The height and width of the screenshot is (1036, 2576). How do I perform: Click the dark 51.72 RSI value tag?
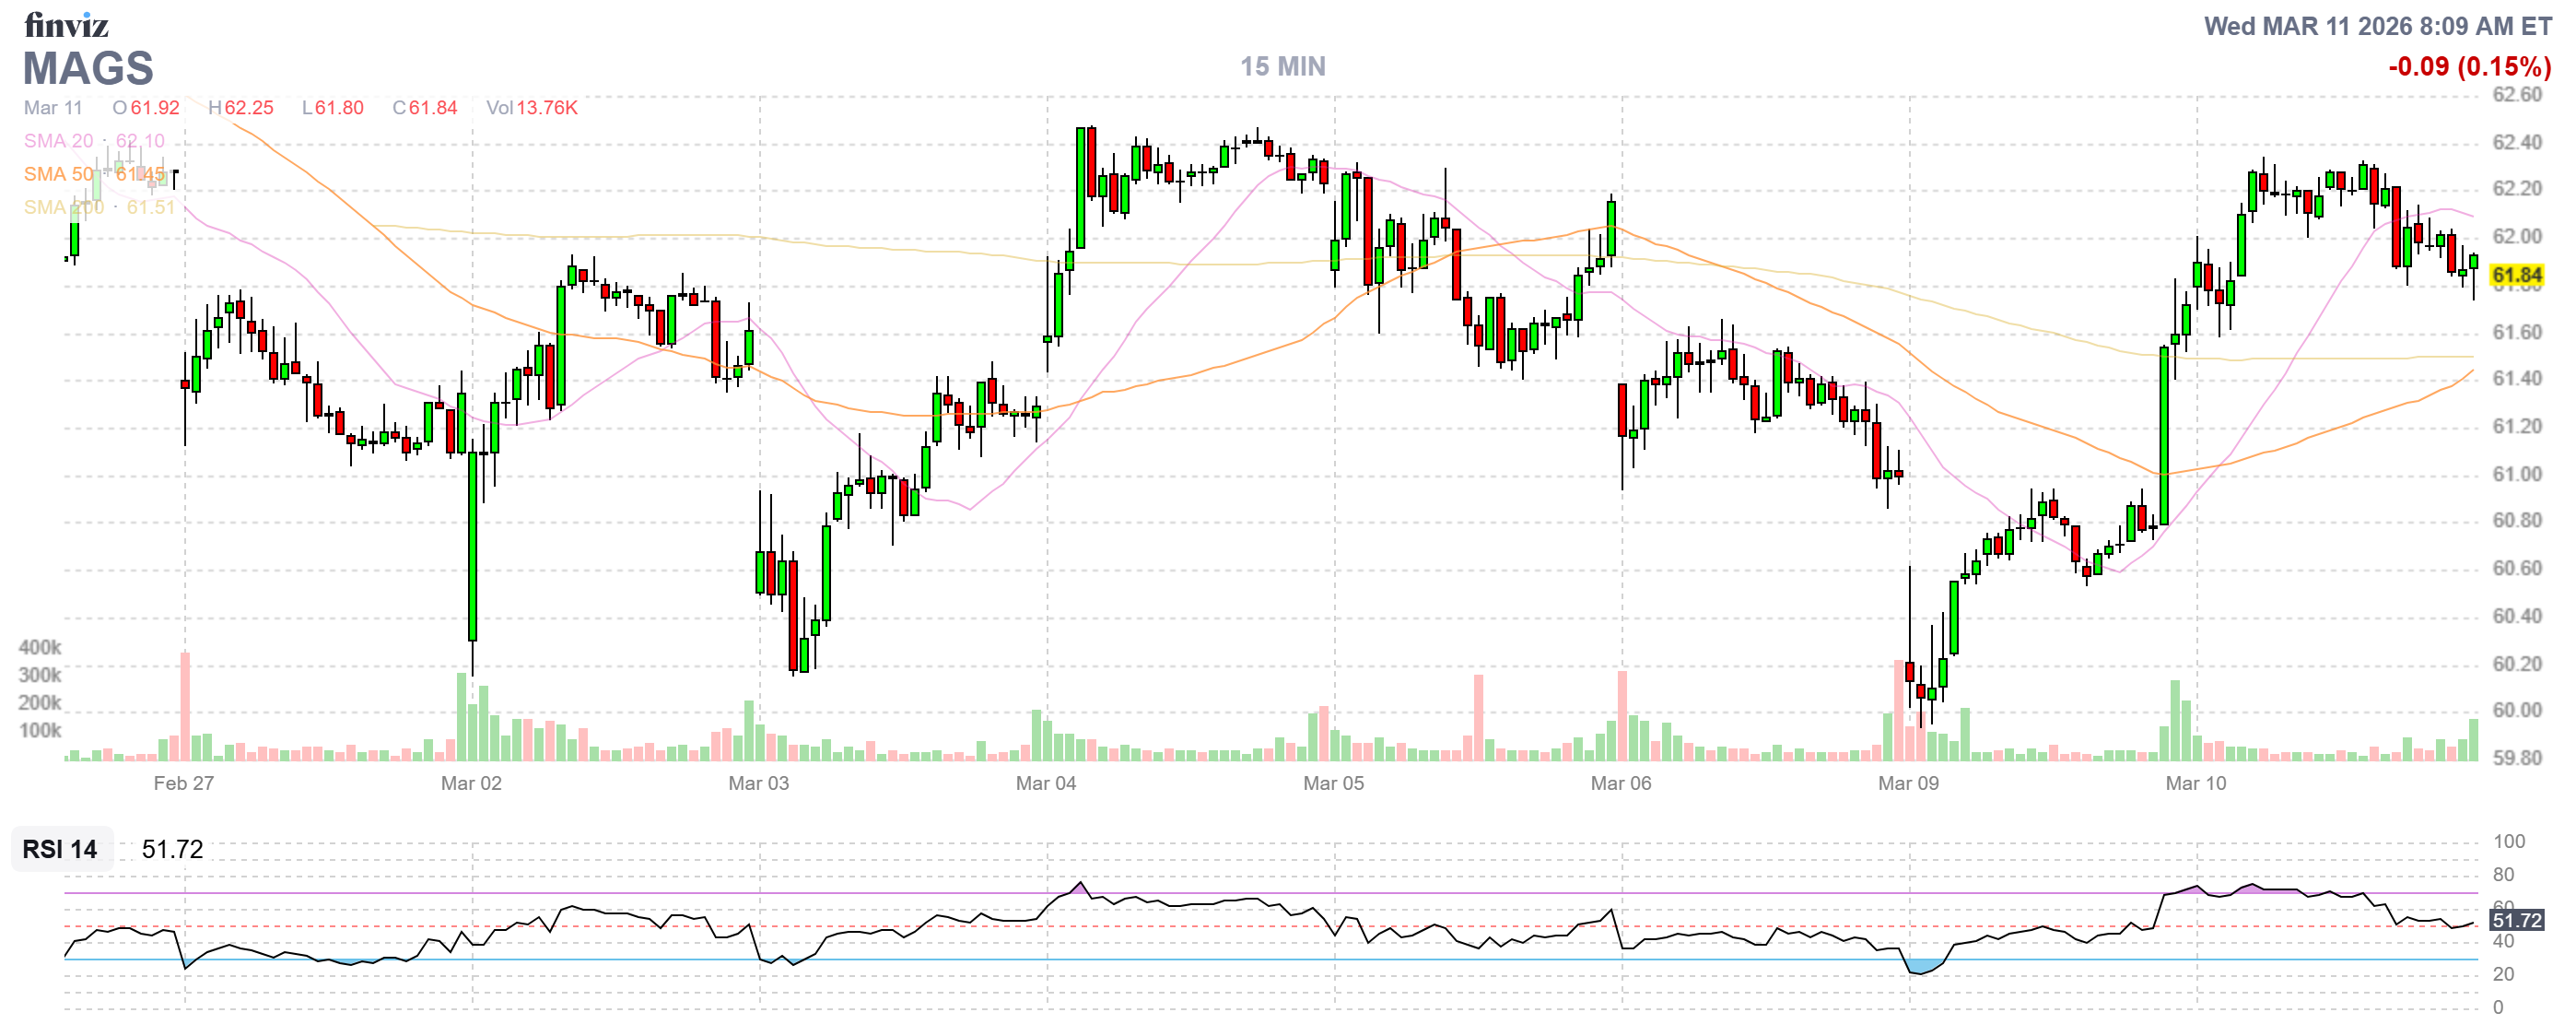(2516, 920)
